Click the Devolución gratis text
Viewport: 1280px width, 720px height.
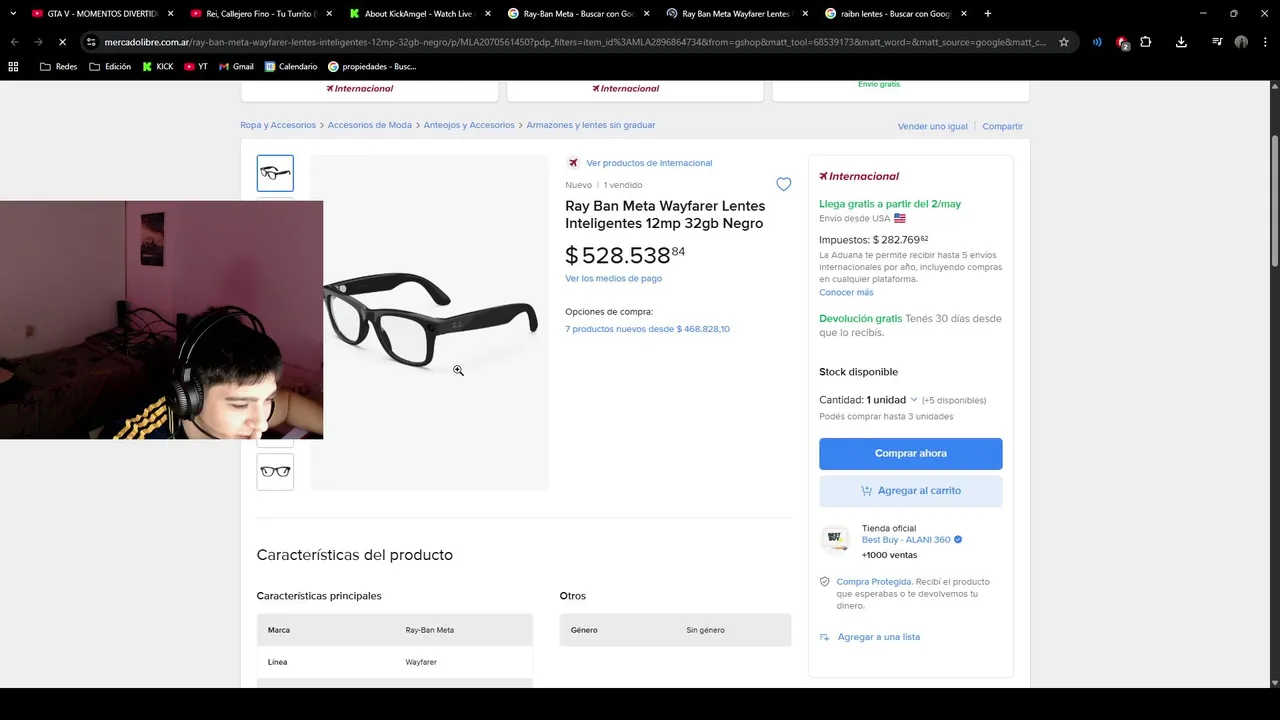[860, 318]
